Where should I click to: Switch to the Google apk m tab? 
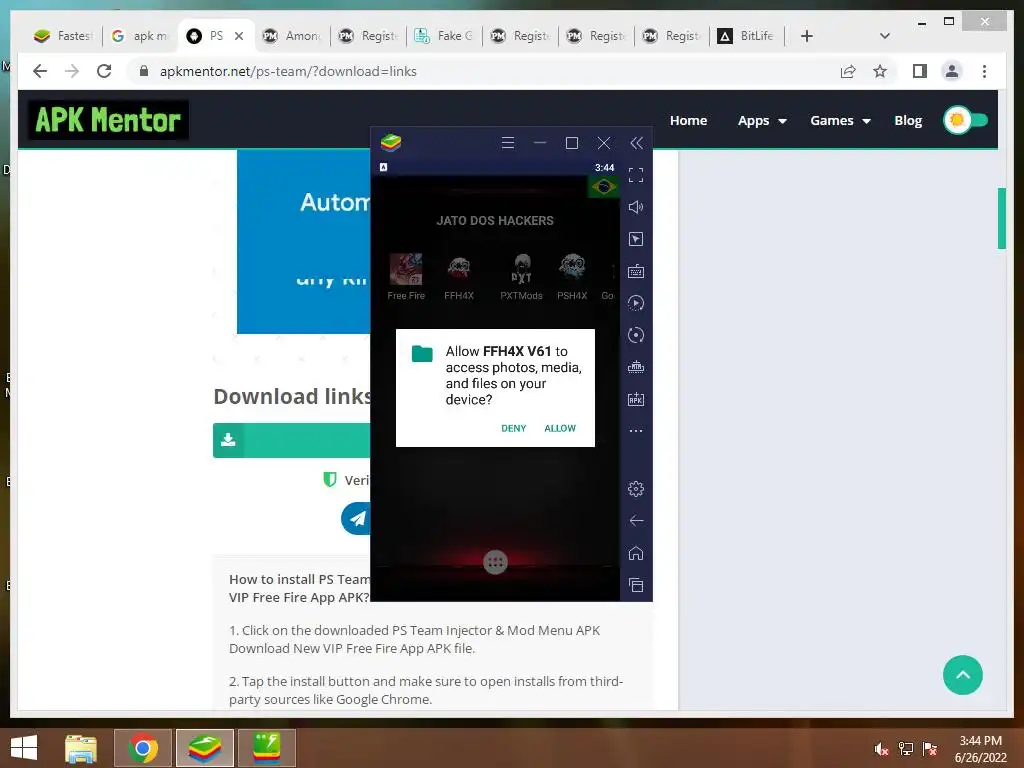click(140, 36)
